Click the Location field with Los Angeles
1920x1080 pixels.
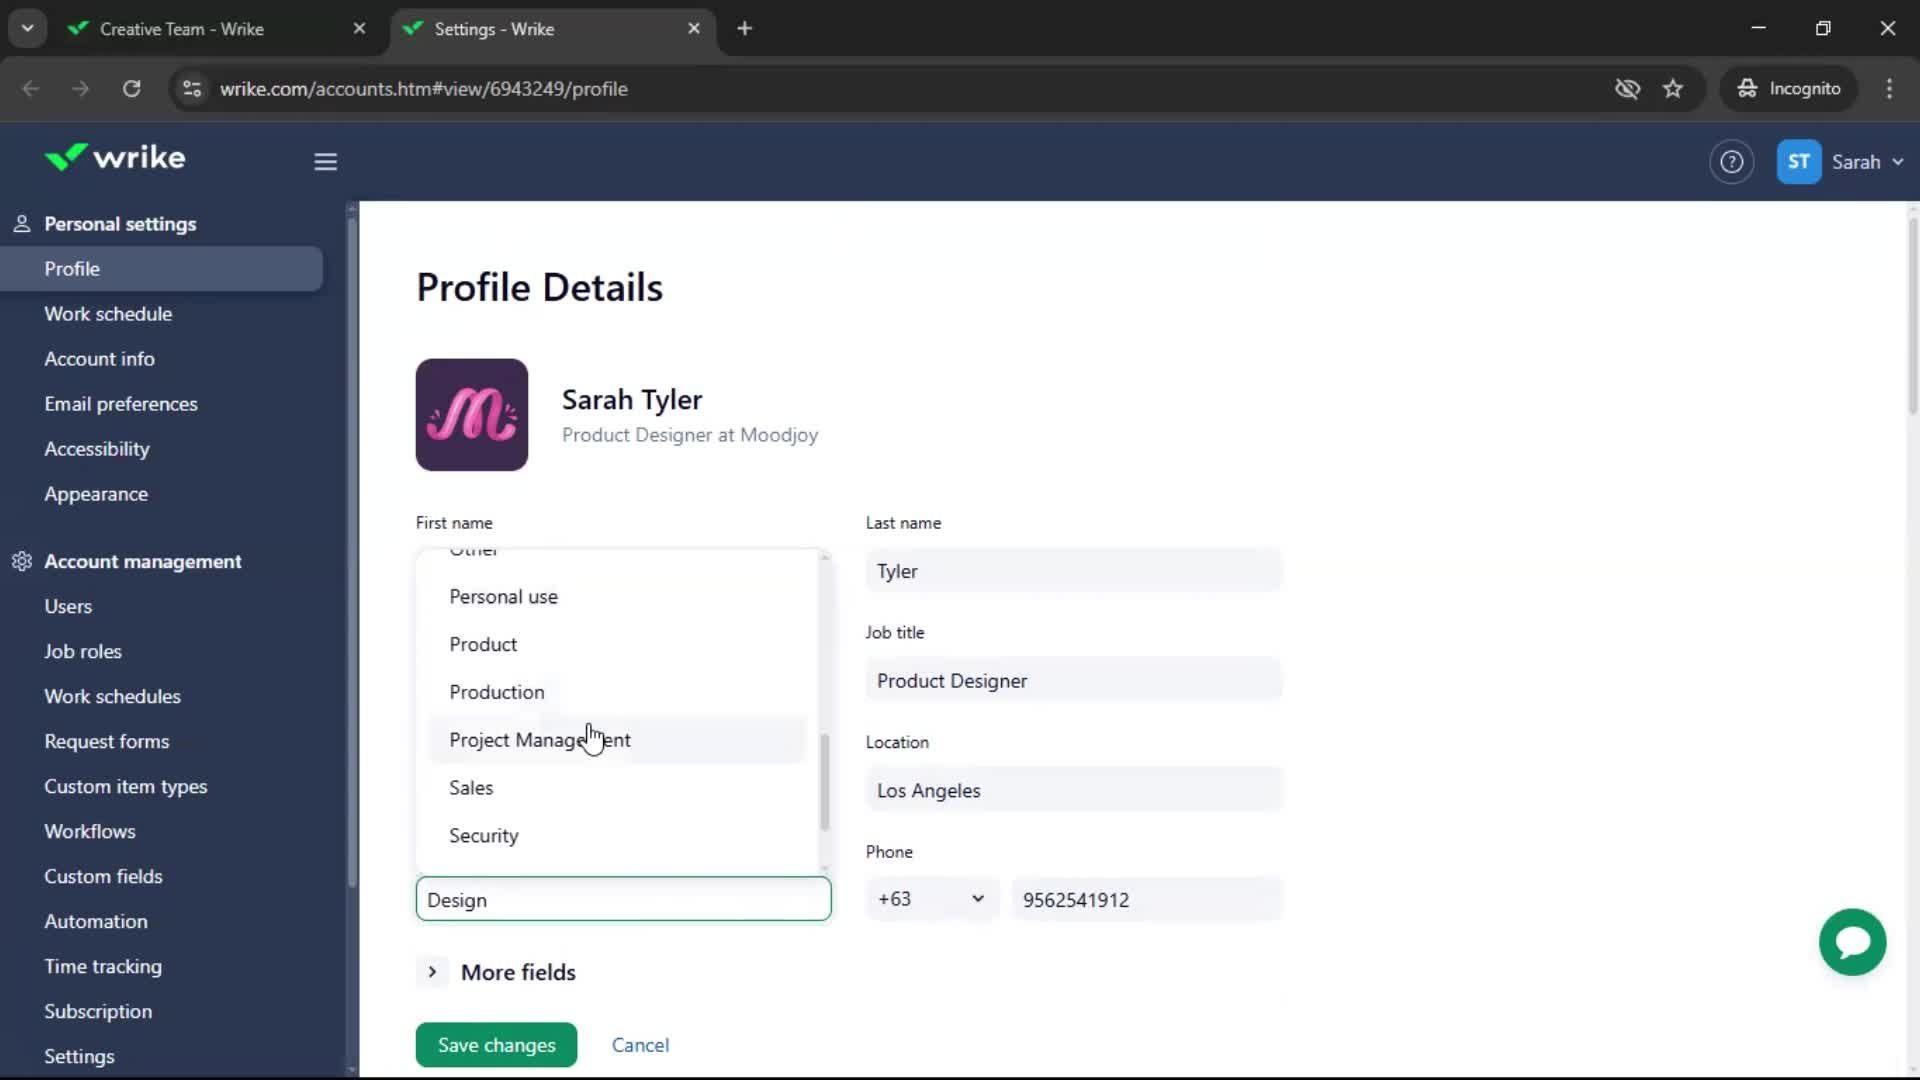[1073, 790]
